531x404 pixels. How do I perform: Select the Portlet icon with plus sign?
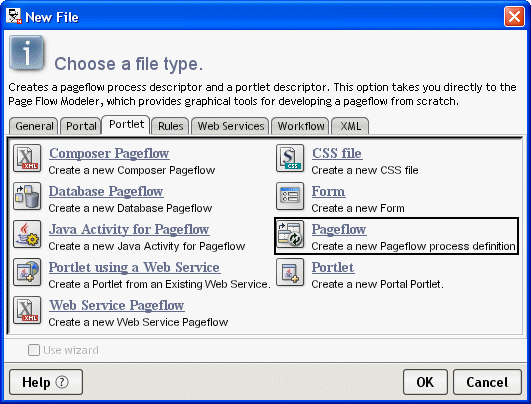pyautogui.click(x=290, y=272)
